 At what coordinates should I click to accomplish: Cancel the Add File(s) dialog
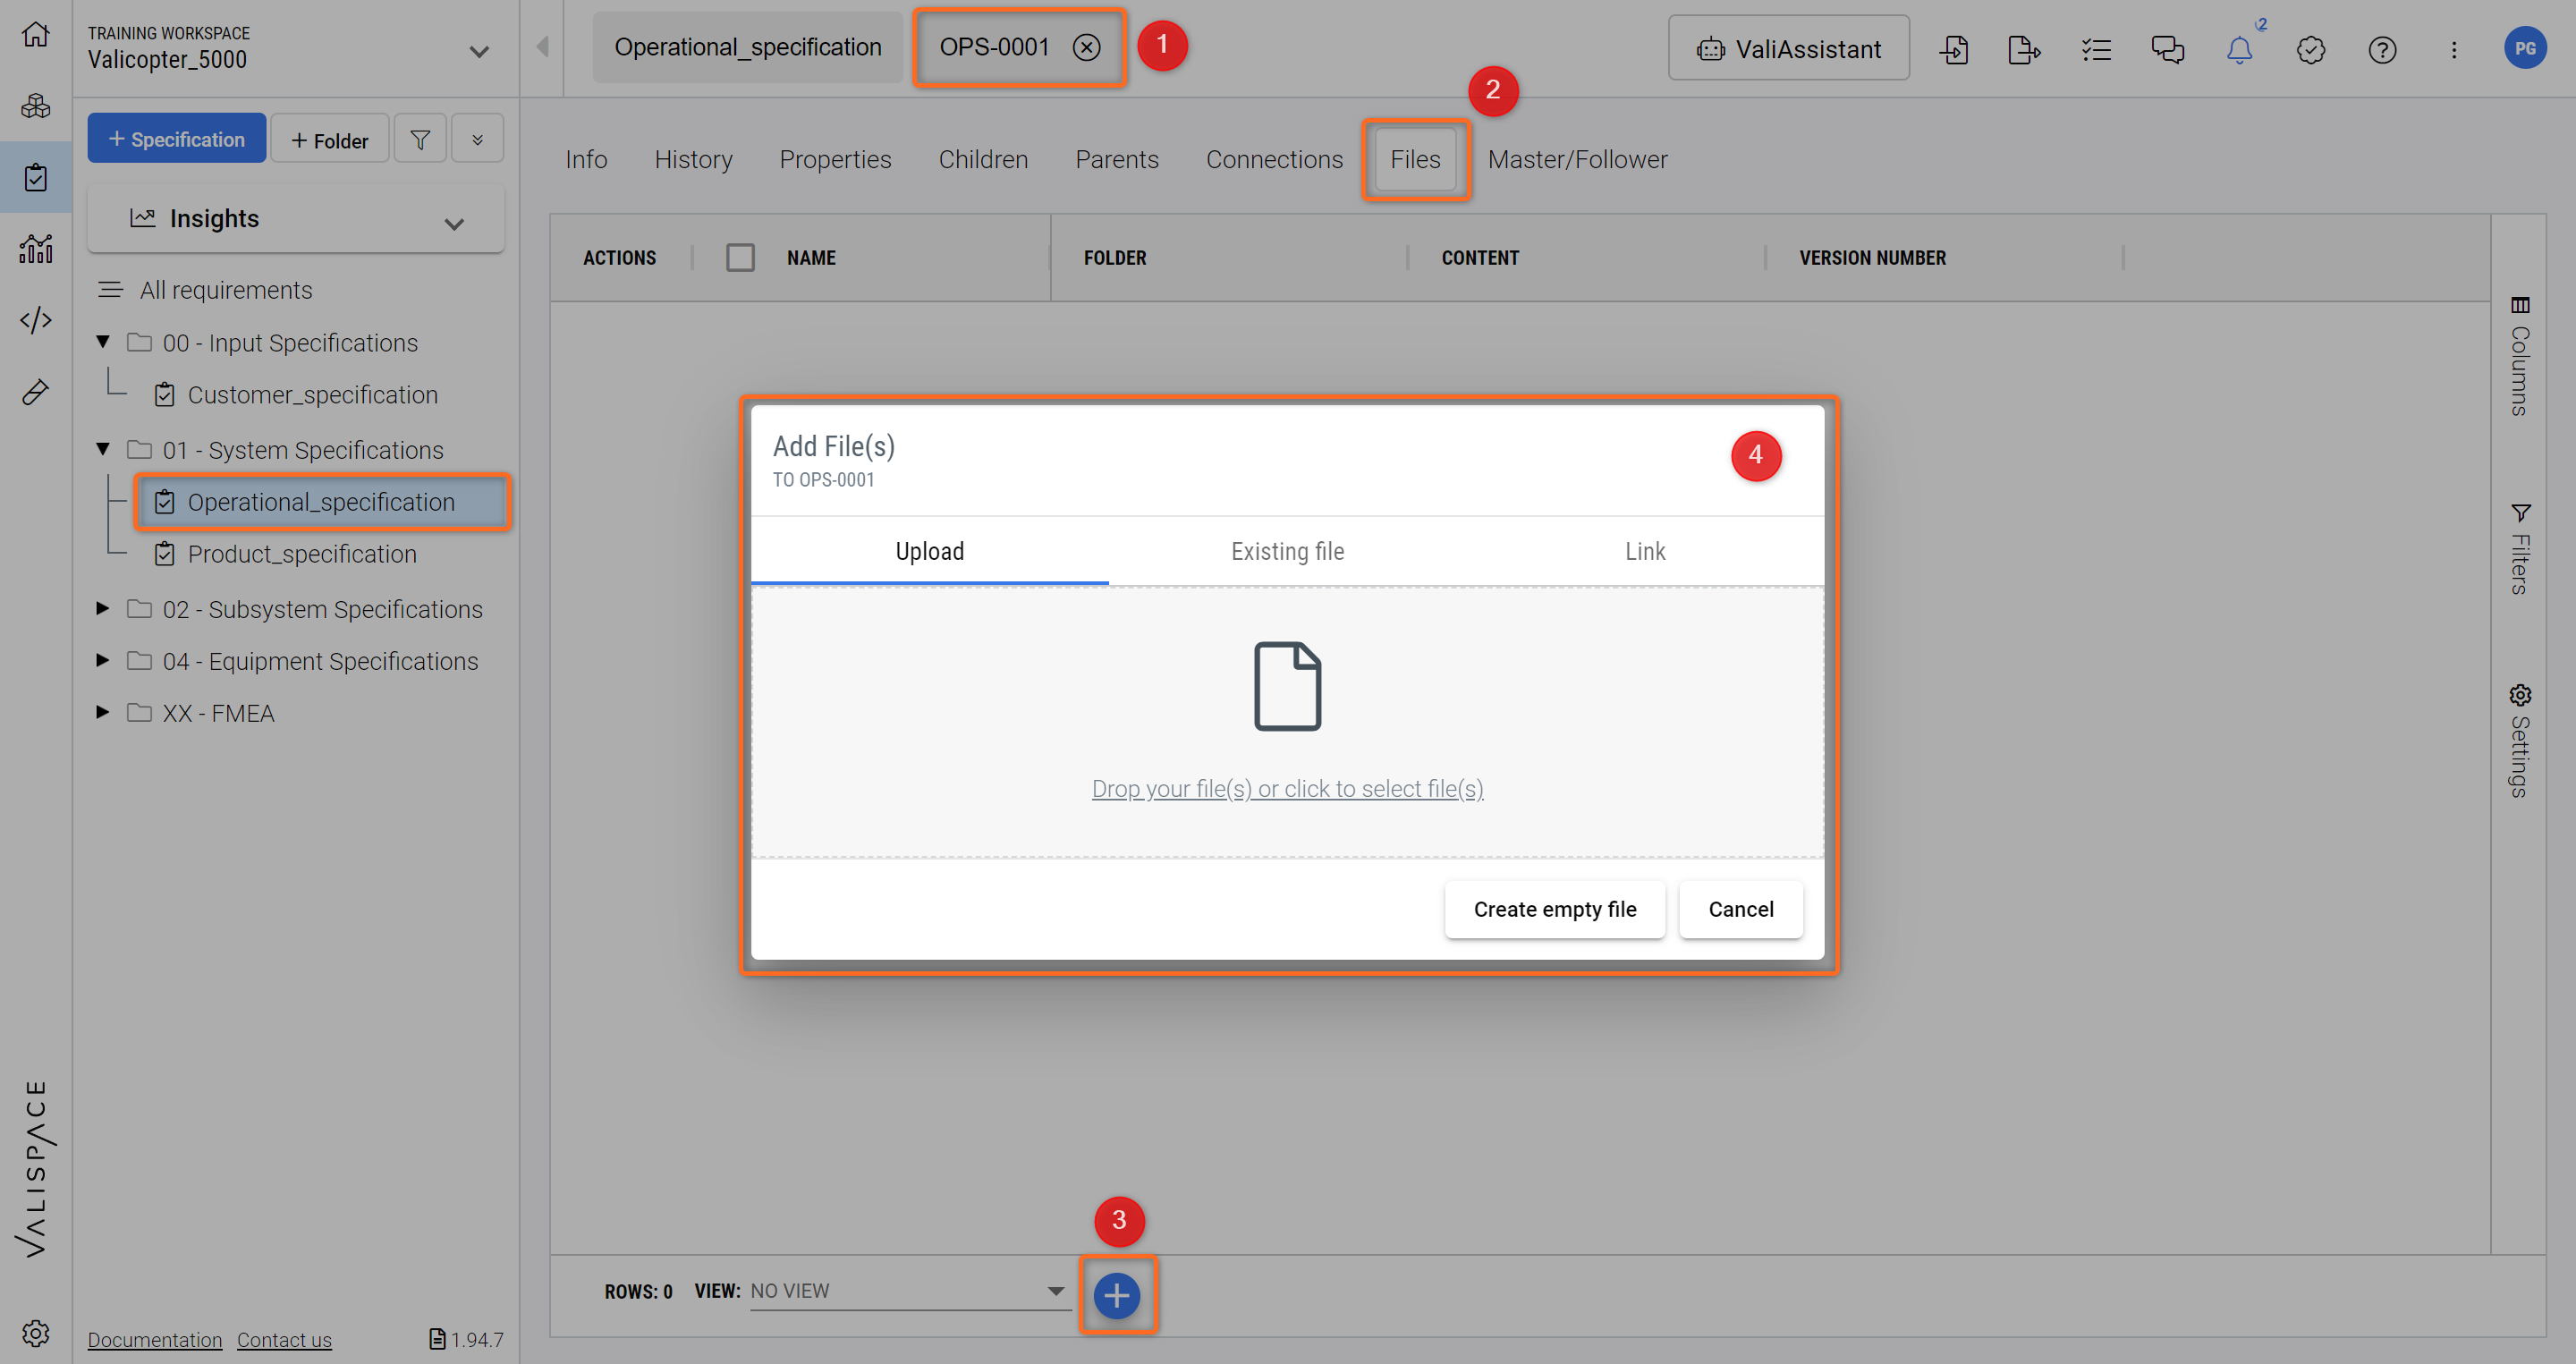(1740, 909)
